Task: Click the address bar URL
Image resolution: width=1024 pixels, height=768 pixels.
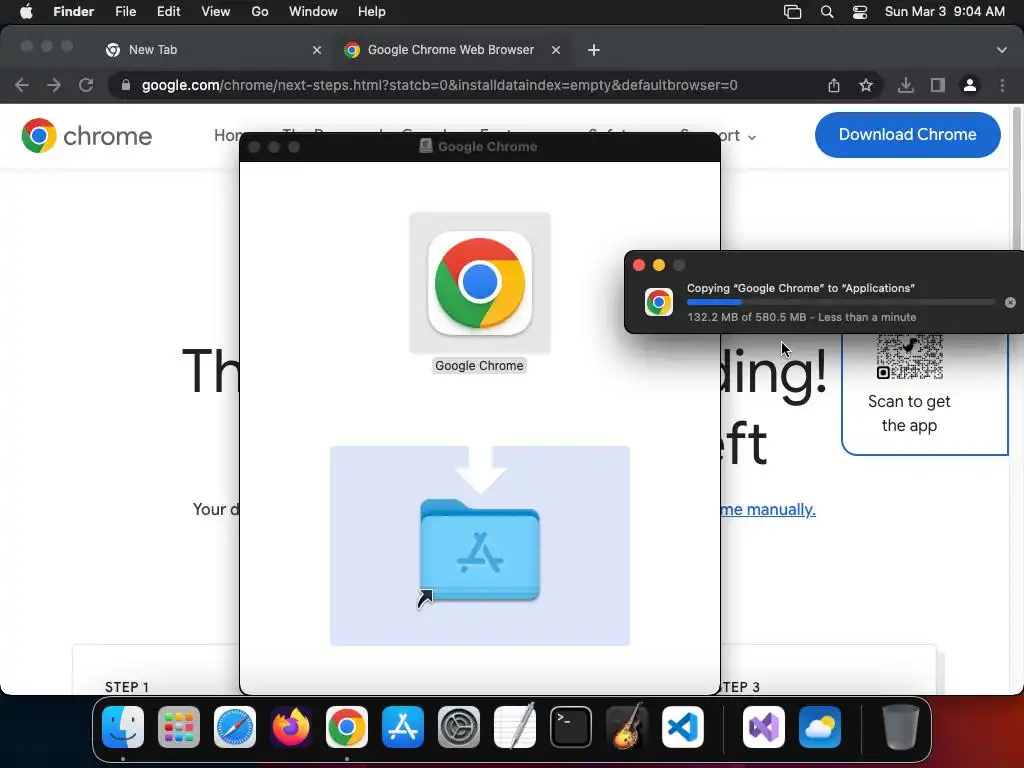Action: pos(440,86)
